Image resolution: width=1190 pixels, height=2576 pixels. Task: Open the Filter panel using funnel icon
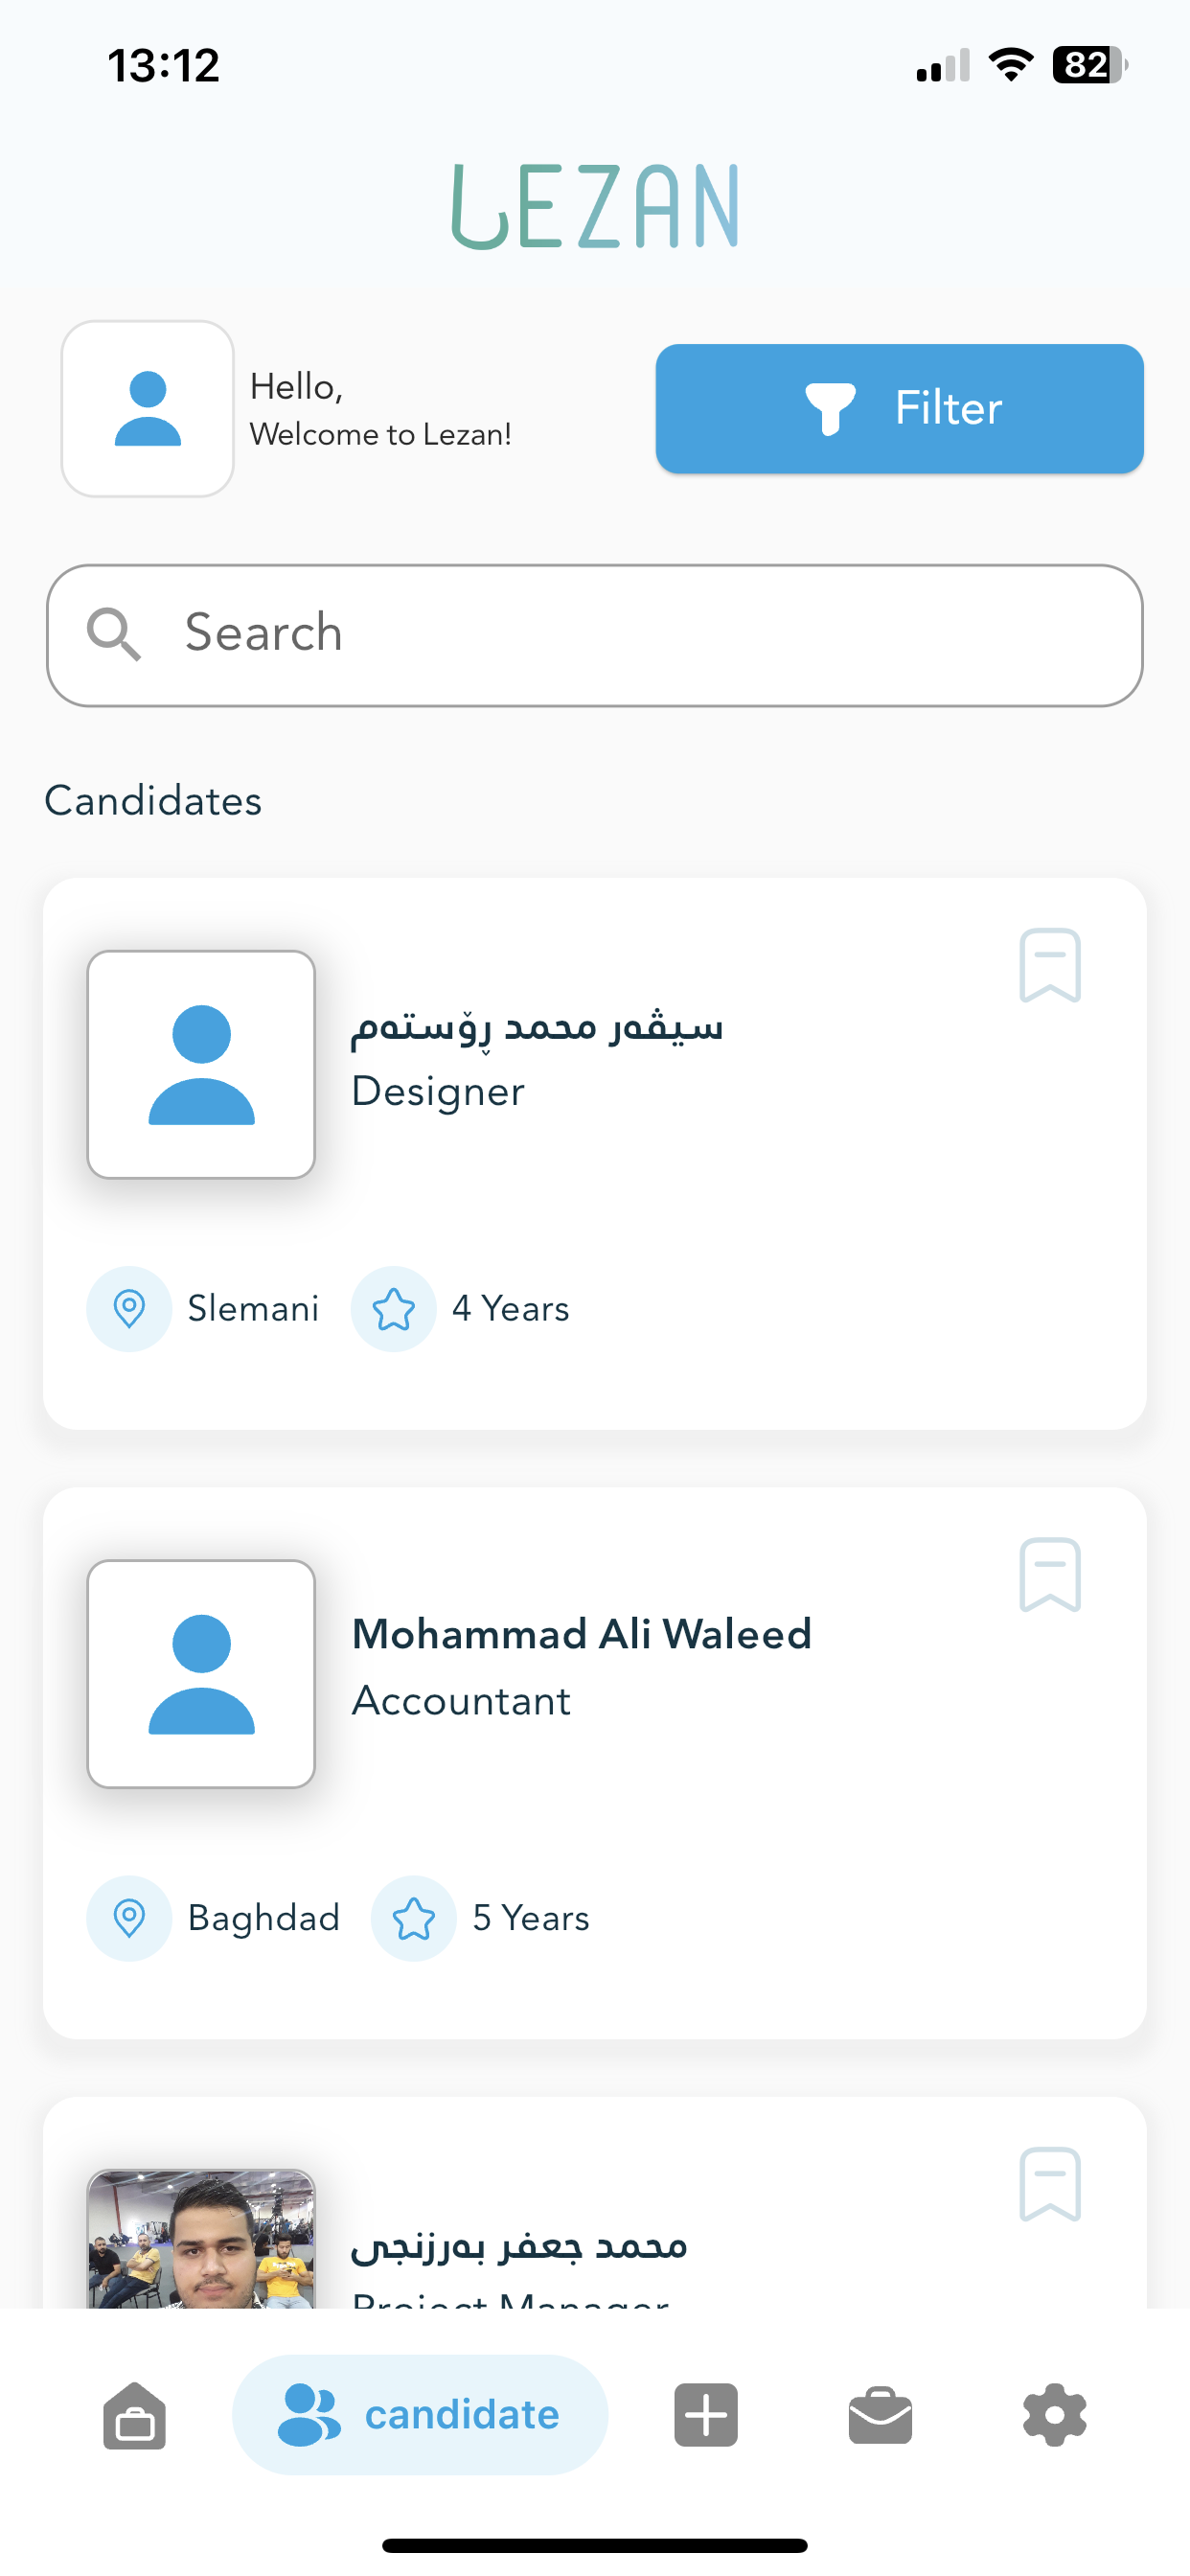click(x=831, y=407)
